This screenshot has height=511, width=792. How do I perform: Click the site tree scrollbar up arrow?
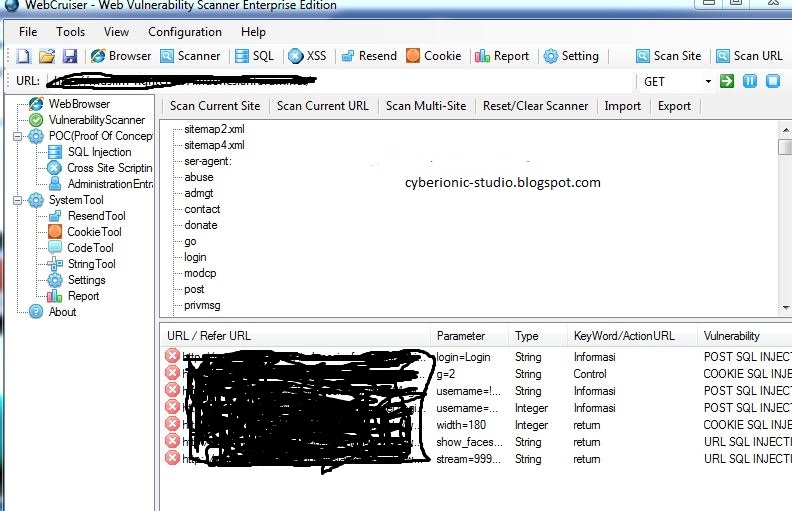coord(785,130)
